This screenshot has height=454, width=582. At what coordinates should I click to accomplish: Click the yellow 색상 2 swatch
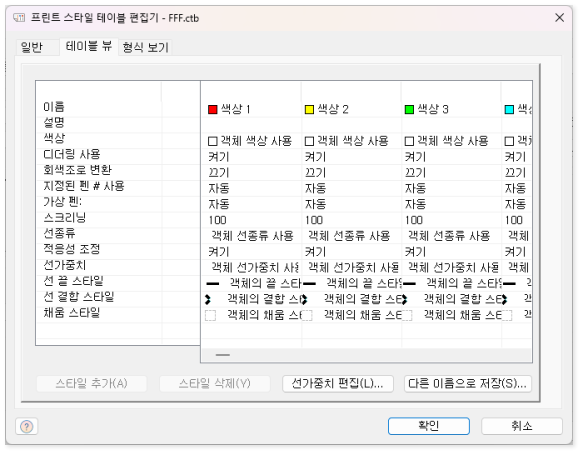309,110
